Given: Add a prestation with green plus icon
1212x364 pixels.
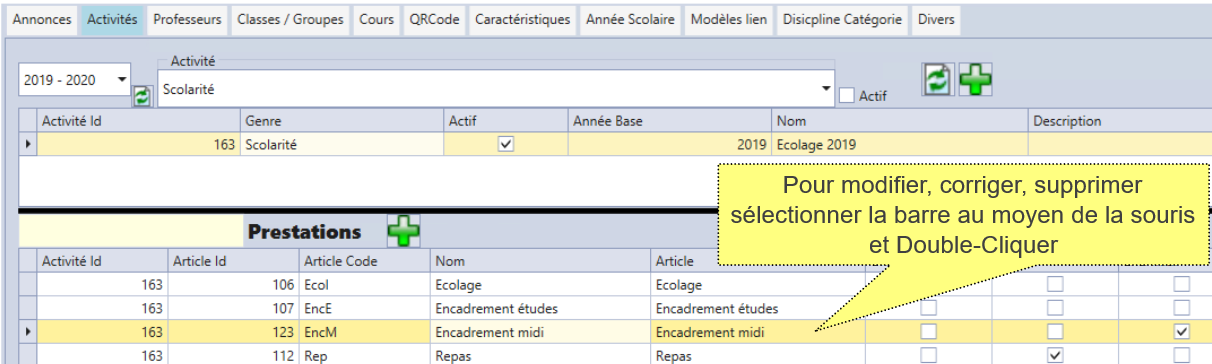Looking at the screenshot, I should (x=404, y=232).
